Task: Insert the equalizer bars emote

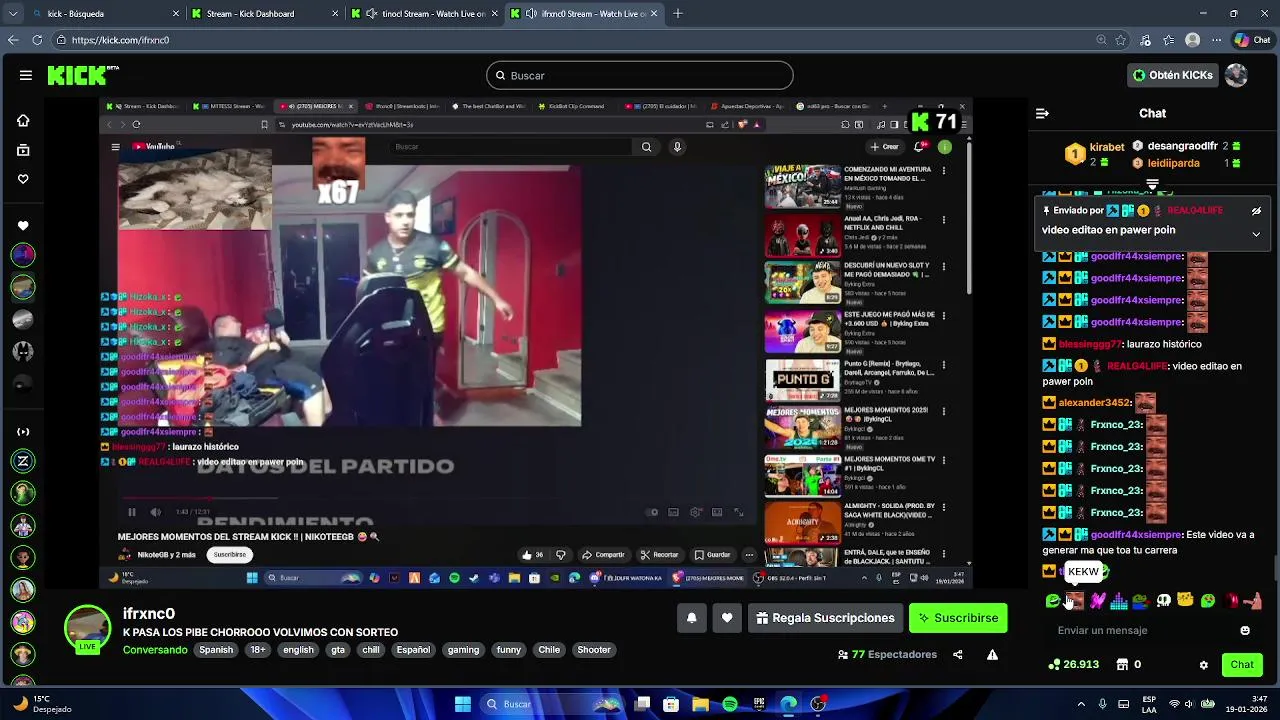Action: point(1119,601)
